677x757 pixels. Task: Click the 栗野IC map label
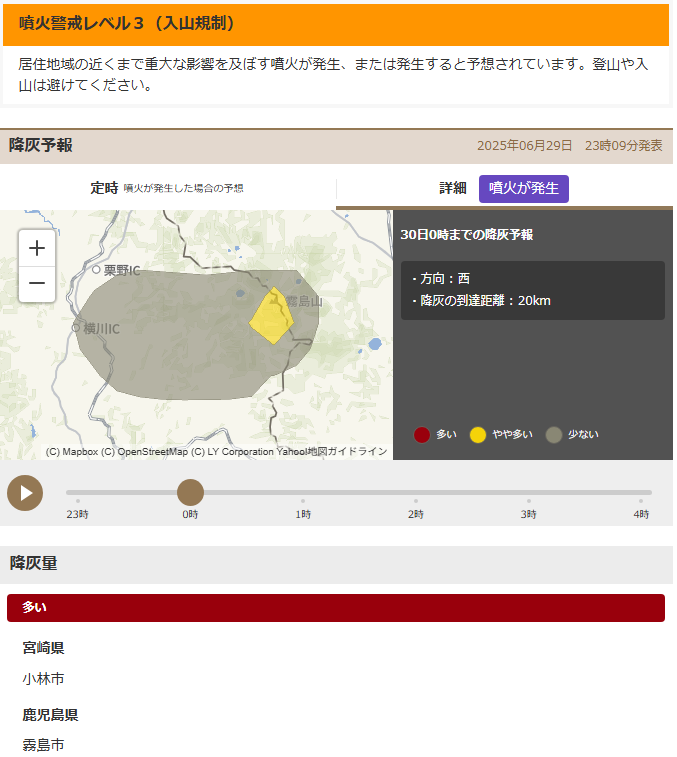pos(122,270)
